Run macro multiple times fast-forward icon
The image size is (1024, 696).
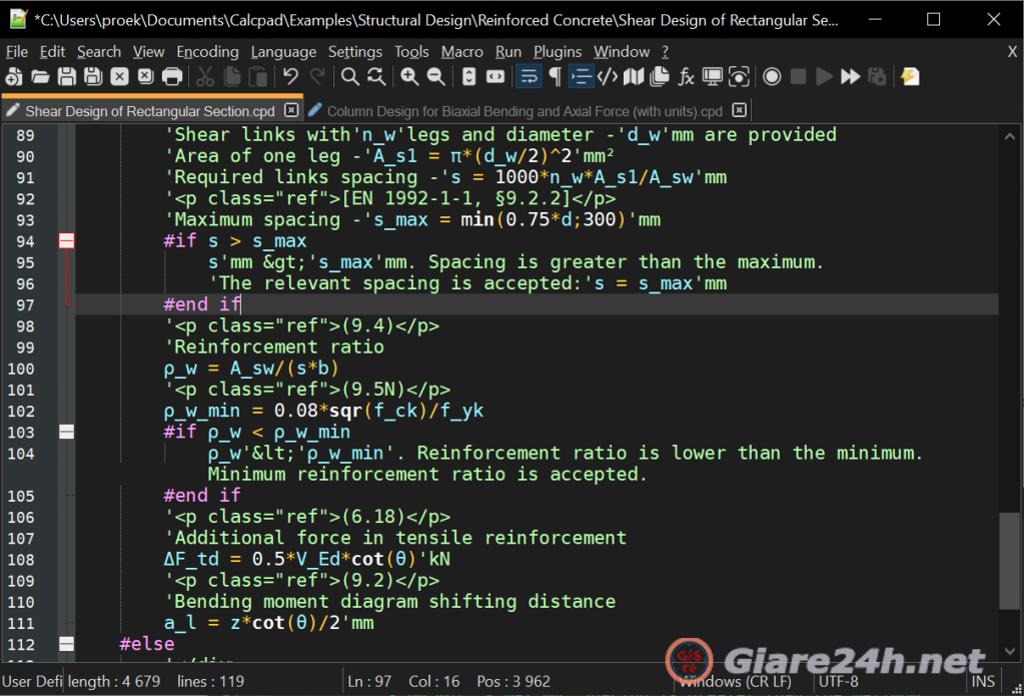pos(850,77)
